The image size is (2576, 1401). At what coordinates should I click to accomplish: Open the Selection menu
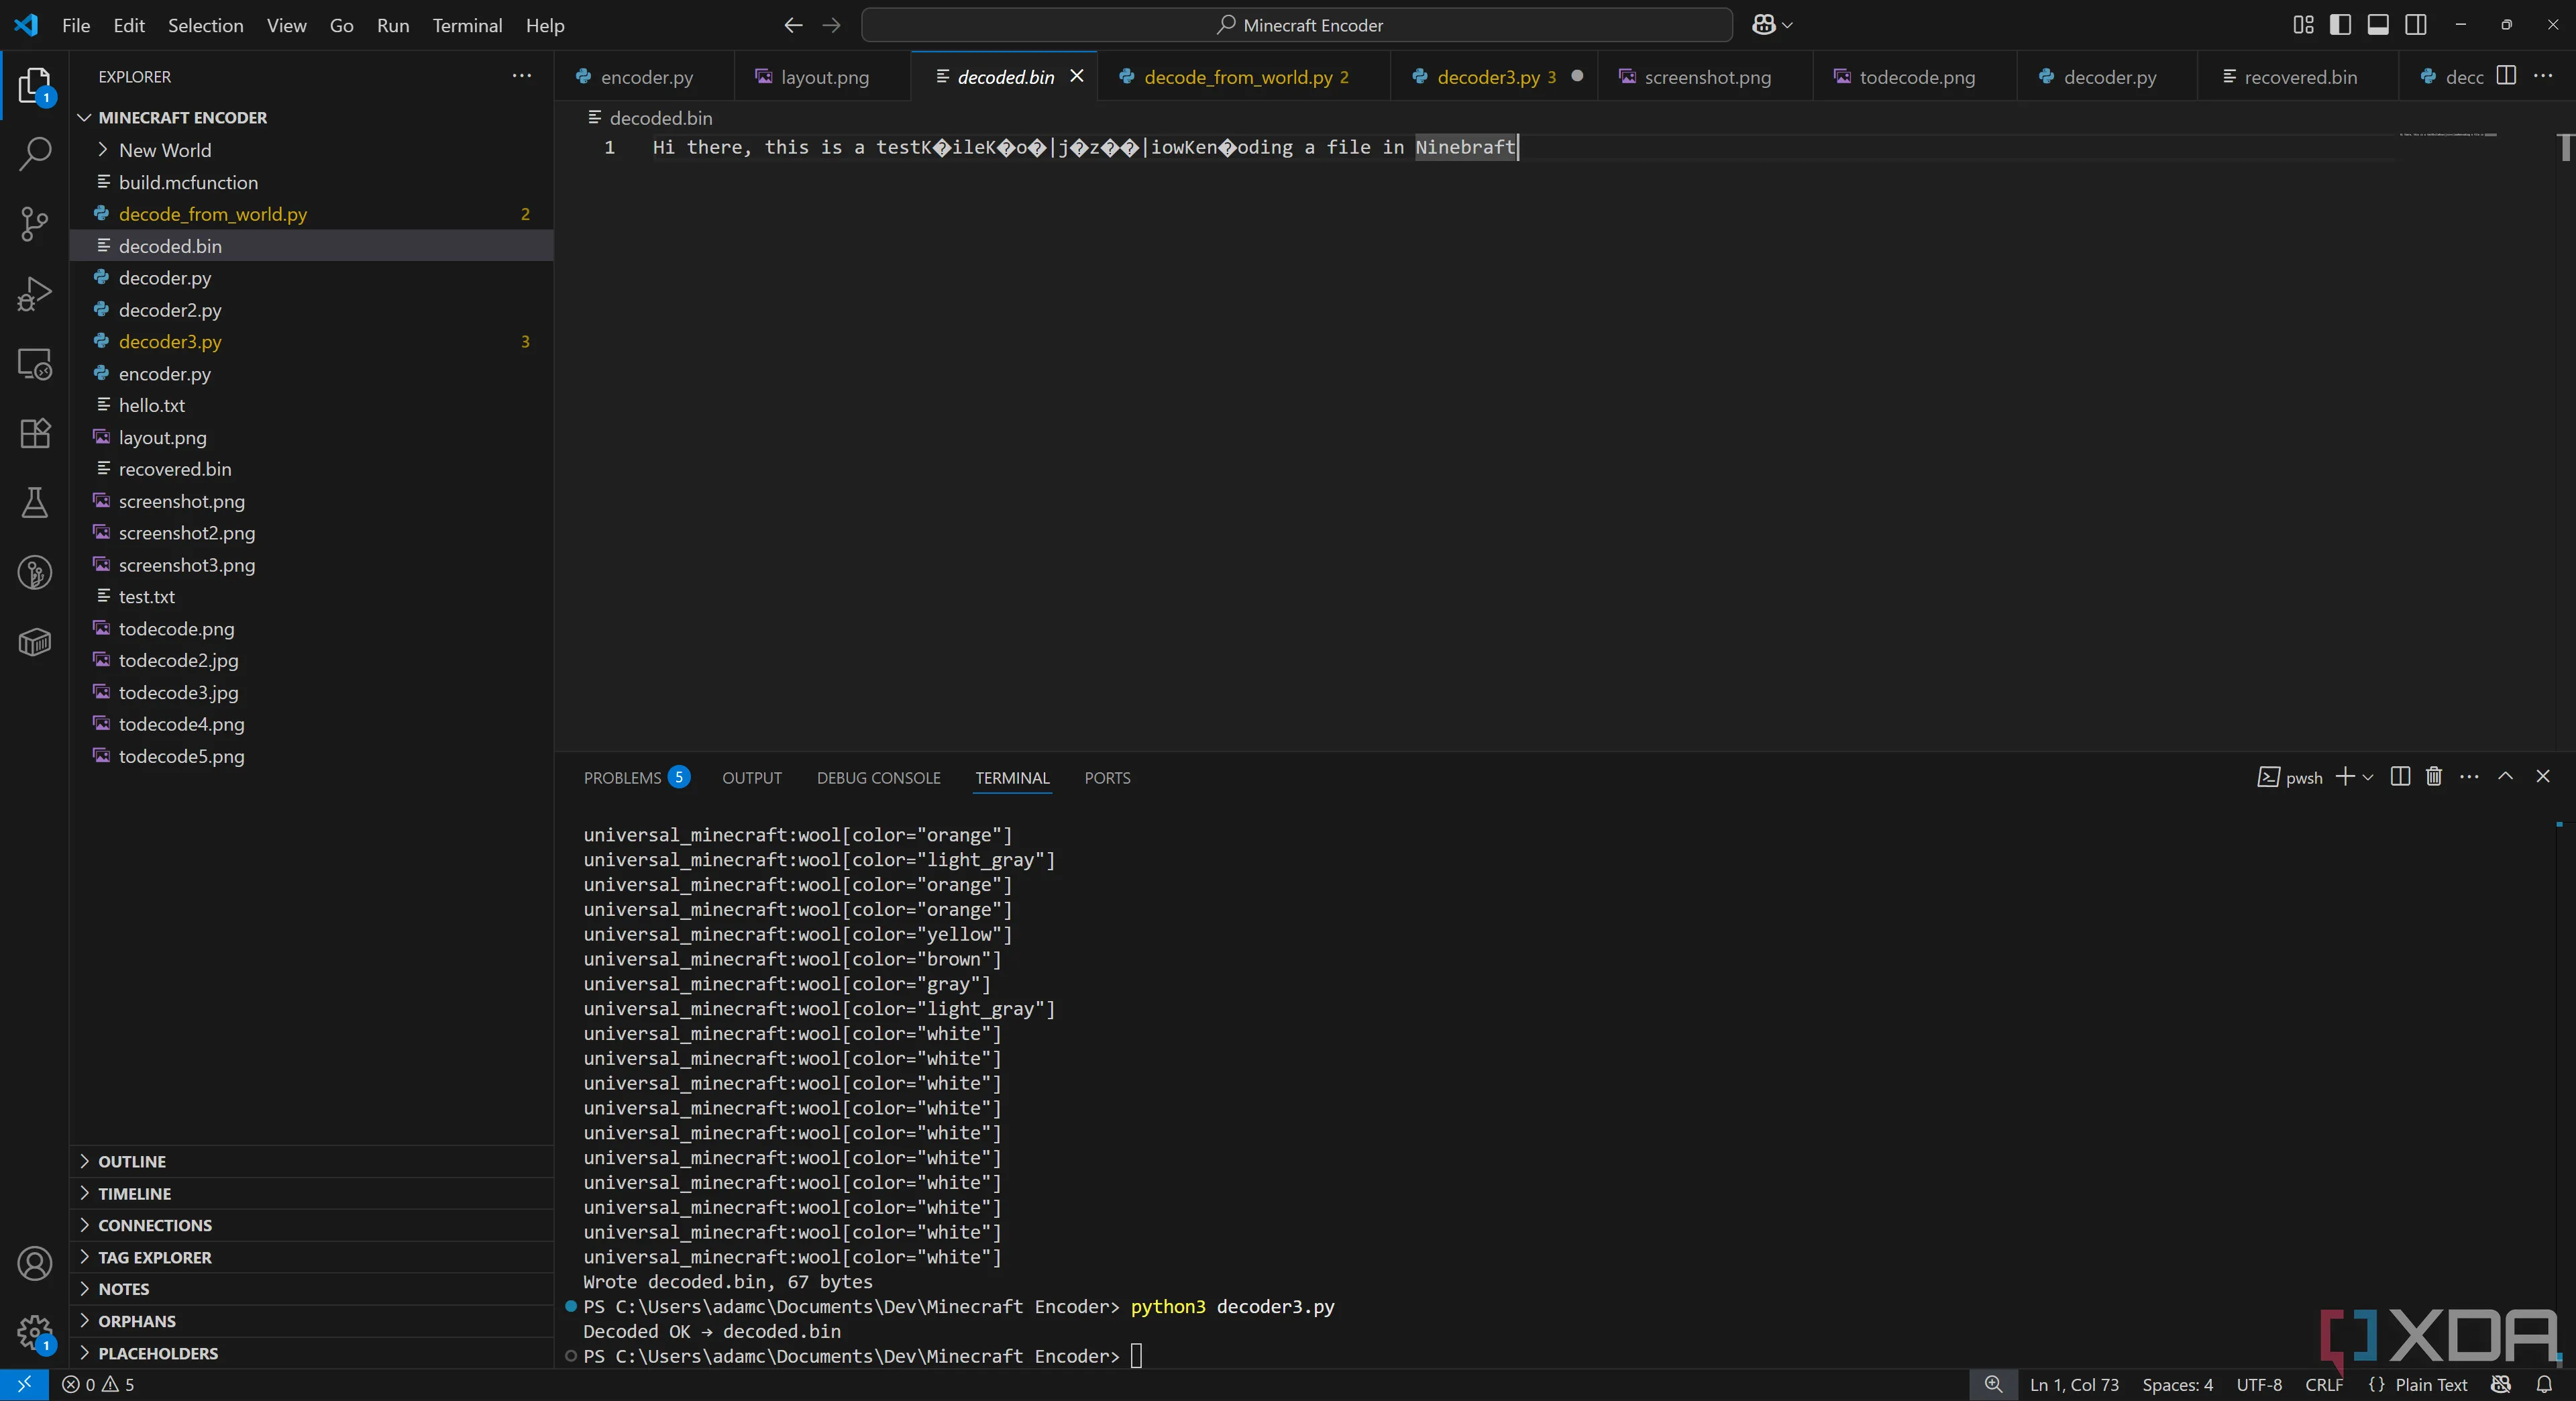(205, 25)
